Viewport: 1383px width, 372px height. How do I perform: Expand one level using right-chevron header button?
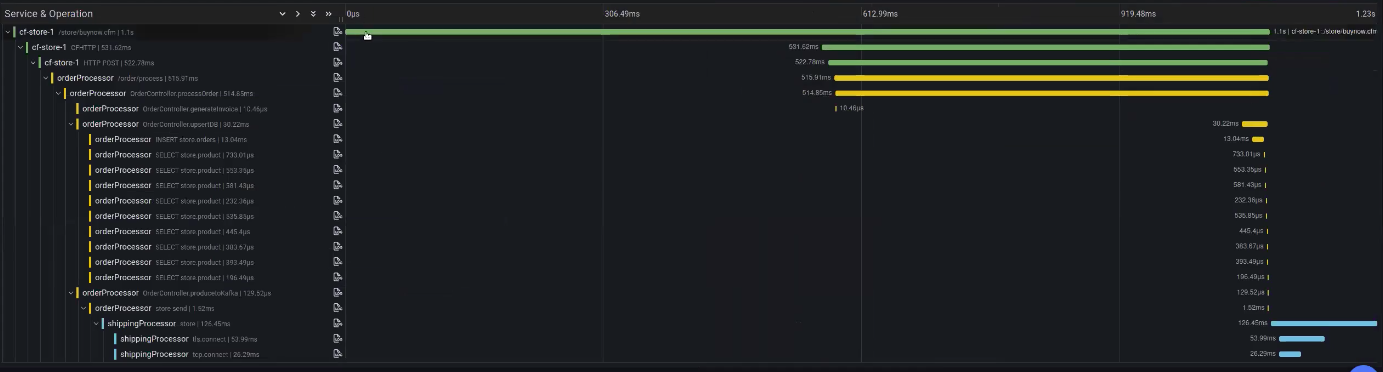pyautogui.click(x=297, y=14)
